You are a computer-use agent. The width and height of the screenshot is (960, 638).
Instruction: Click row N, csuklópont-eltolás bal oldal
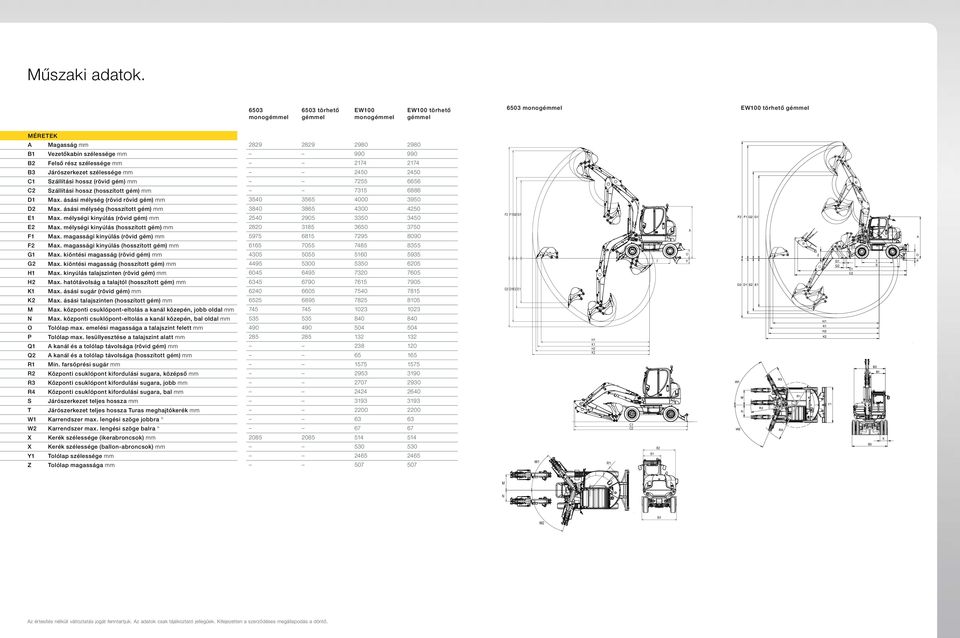(229, 319)
